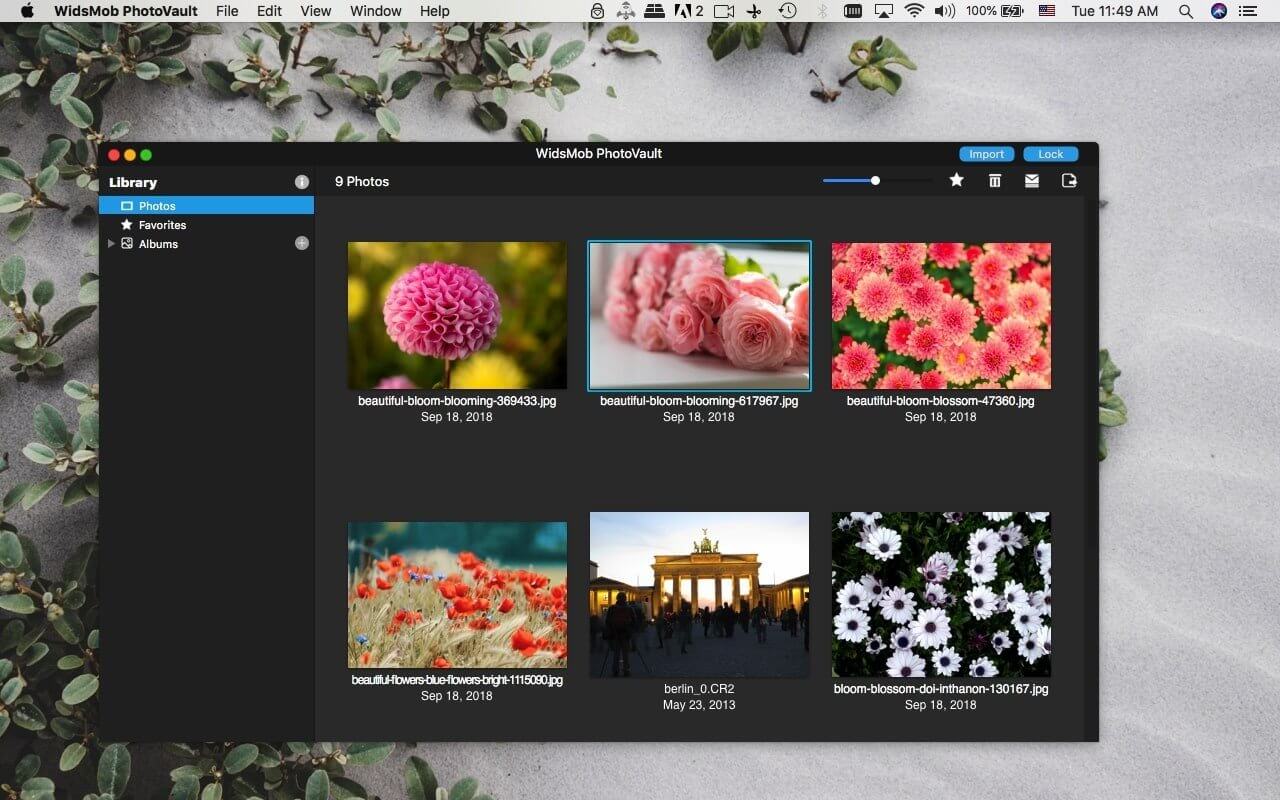Share photo via the email icon
The width and height of the screenshot is (1280, 800).
click(x=1032, y=180)
